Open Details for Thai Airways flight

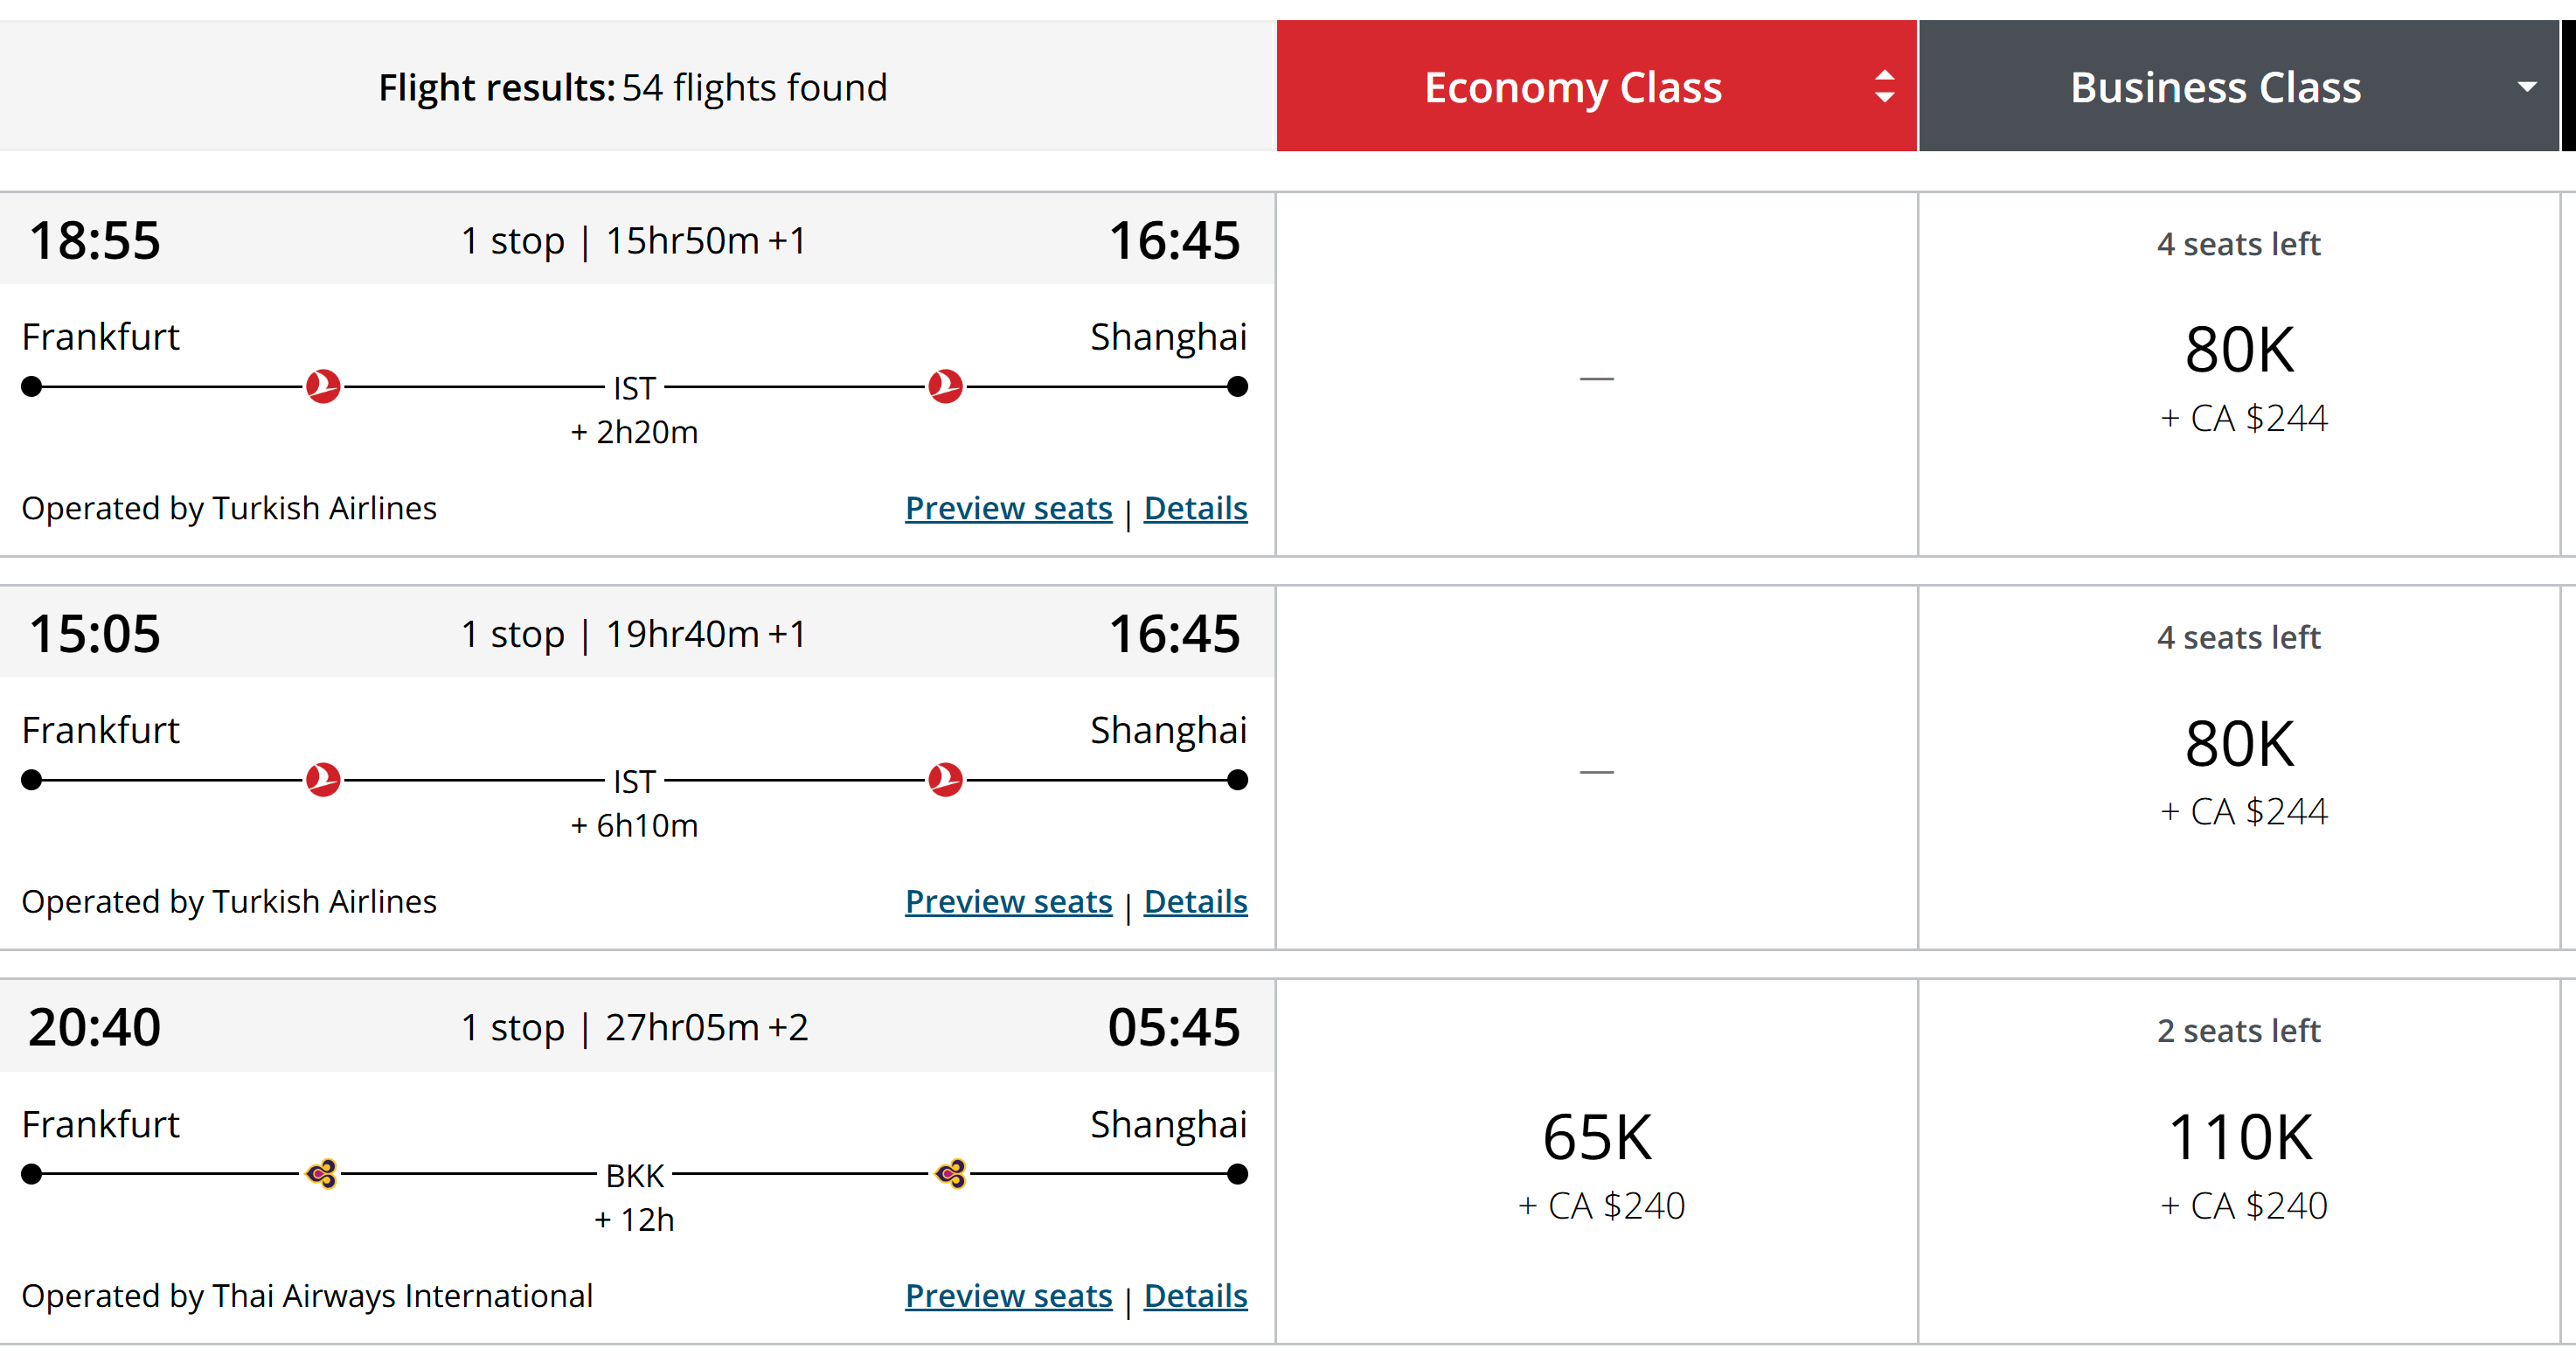(x=1195, y=1295)
